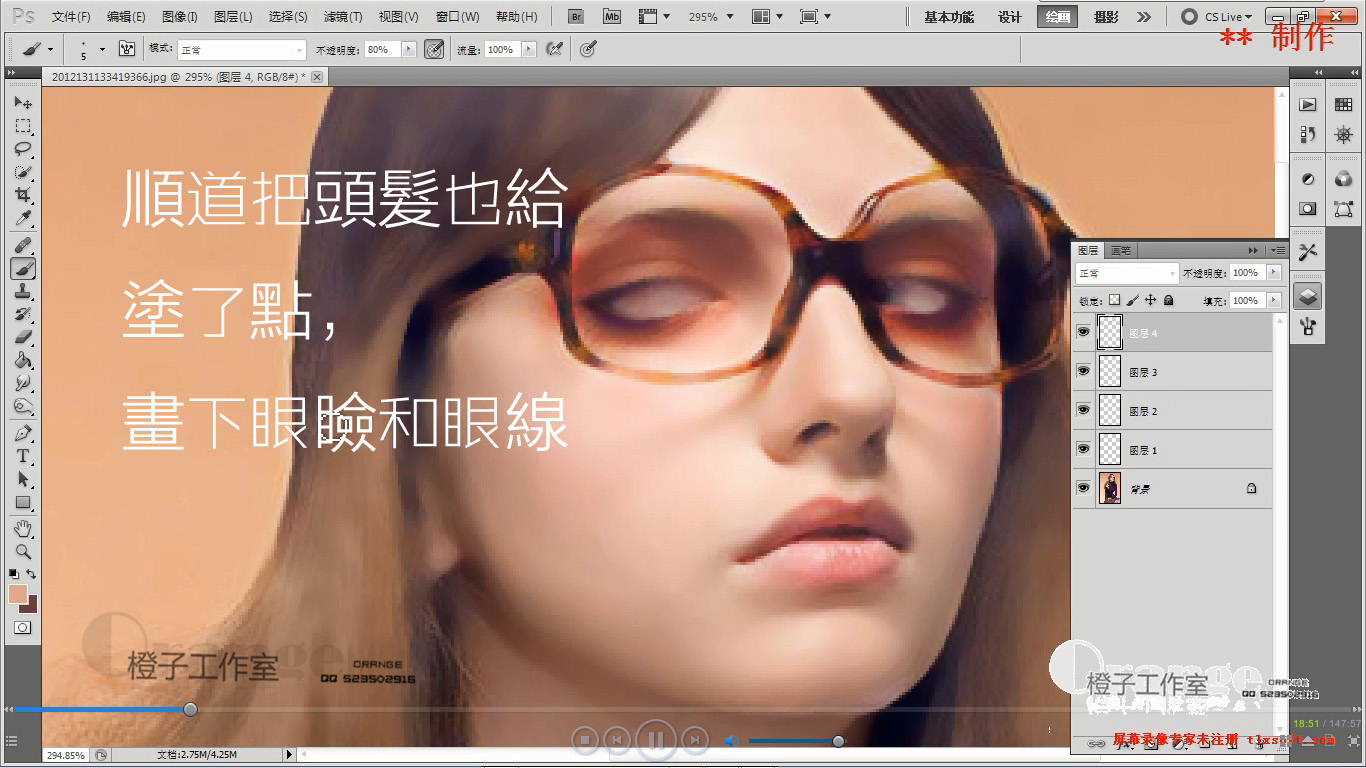Select the Zoom tool
The width and height of the screenshot is (1366, 768).
23,552
